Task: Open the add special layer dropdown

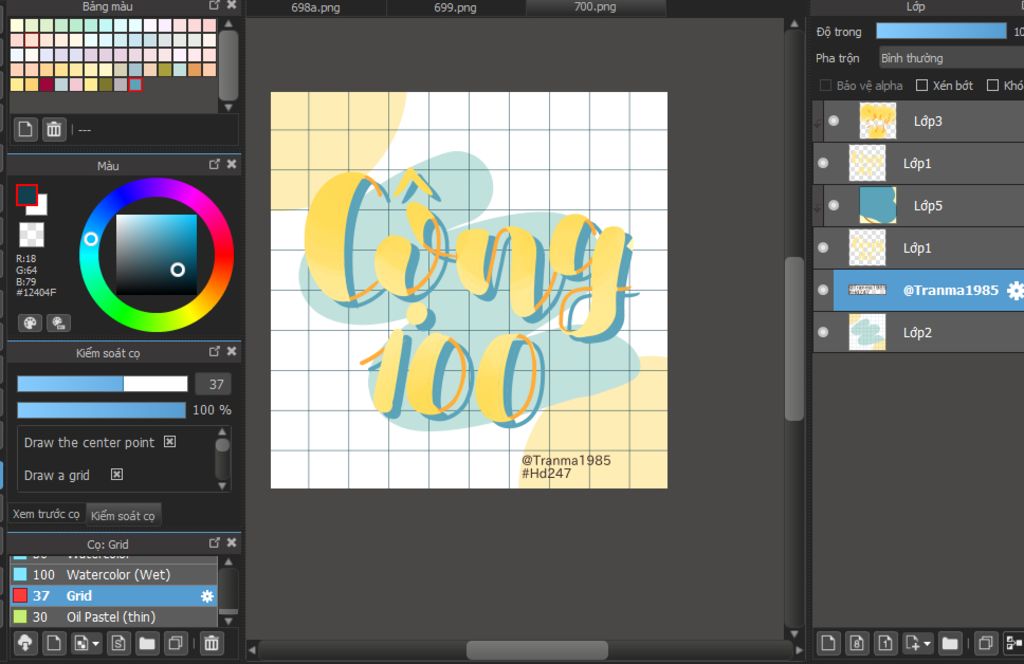Action: click(918, 643)
